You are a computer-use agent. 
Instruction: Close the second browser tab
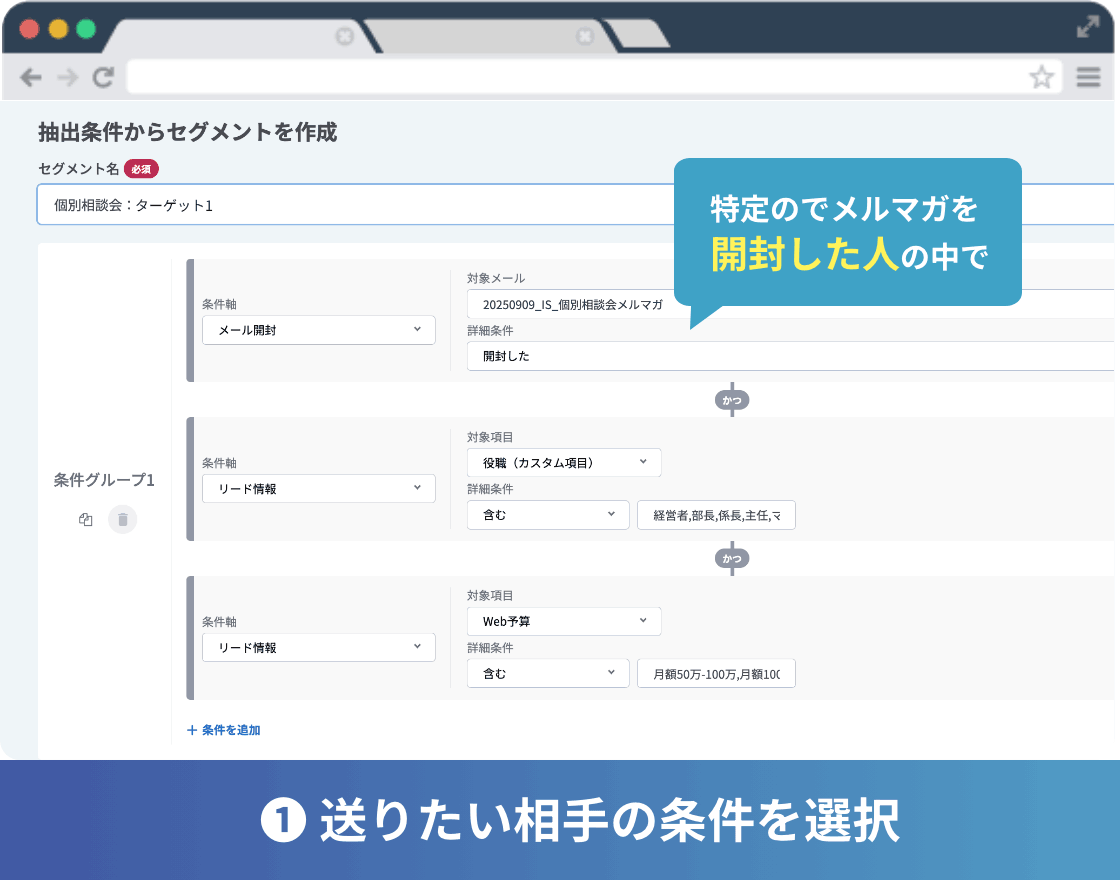[x=585, y=36]
